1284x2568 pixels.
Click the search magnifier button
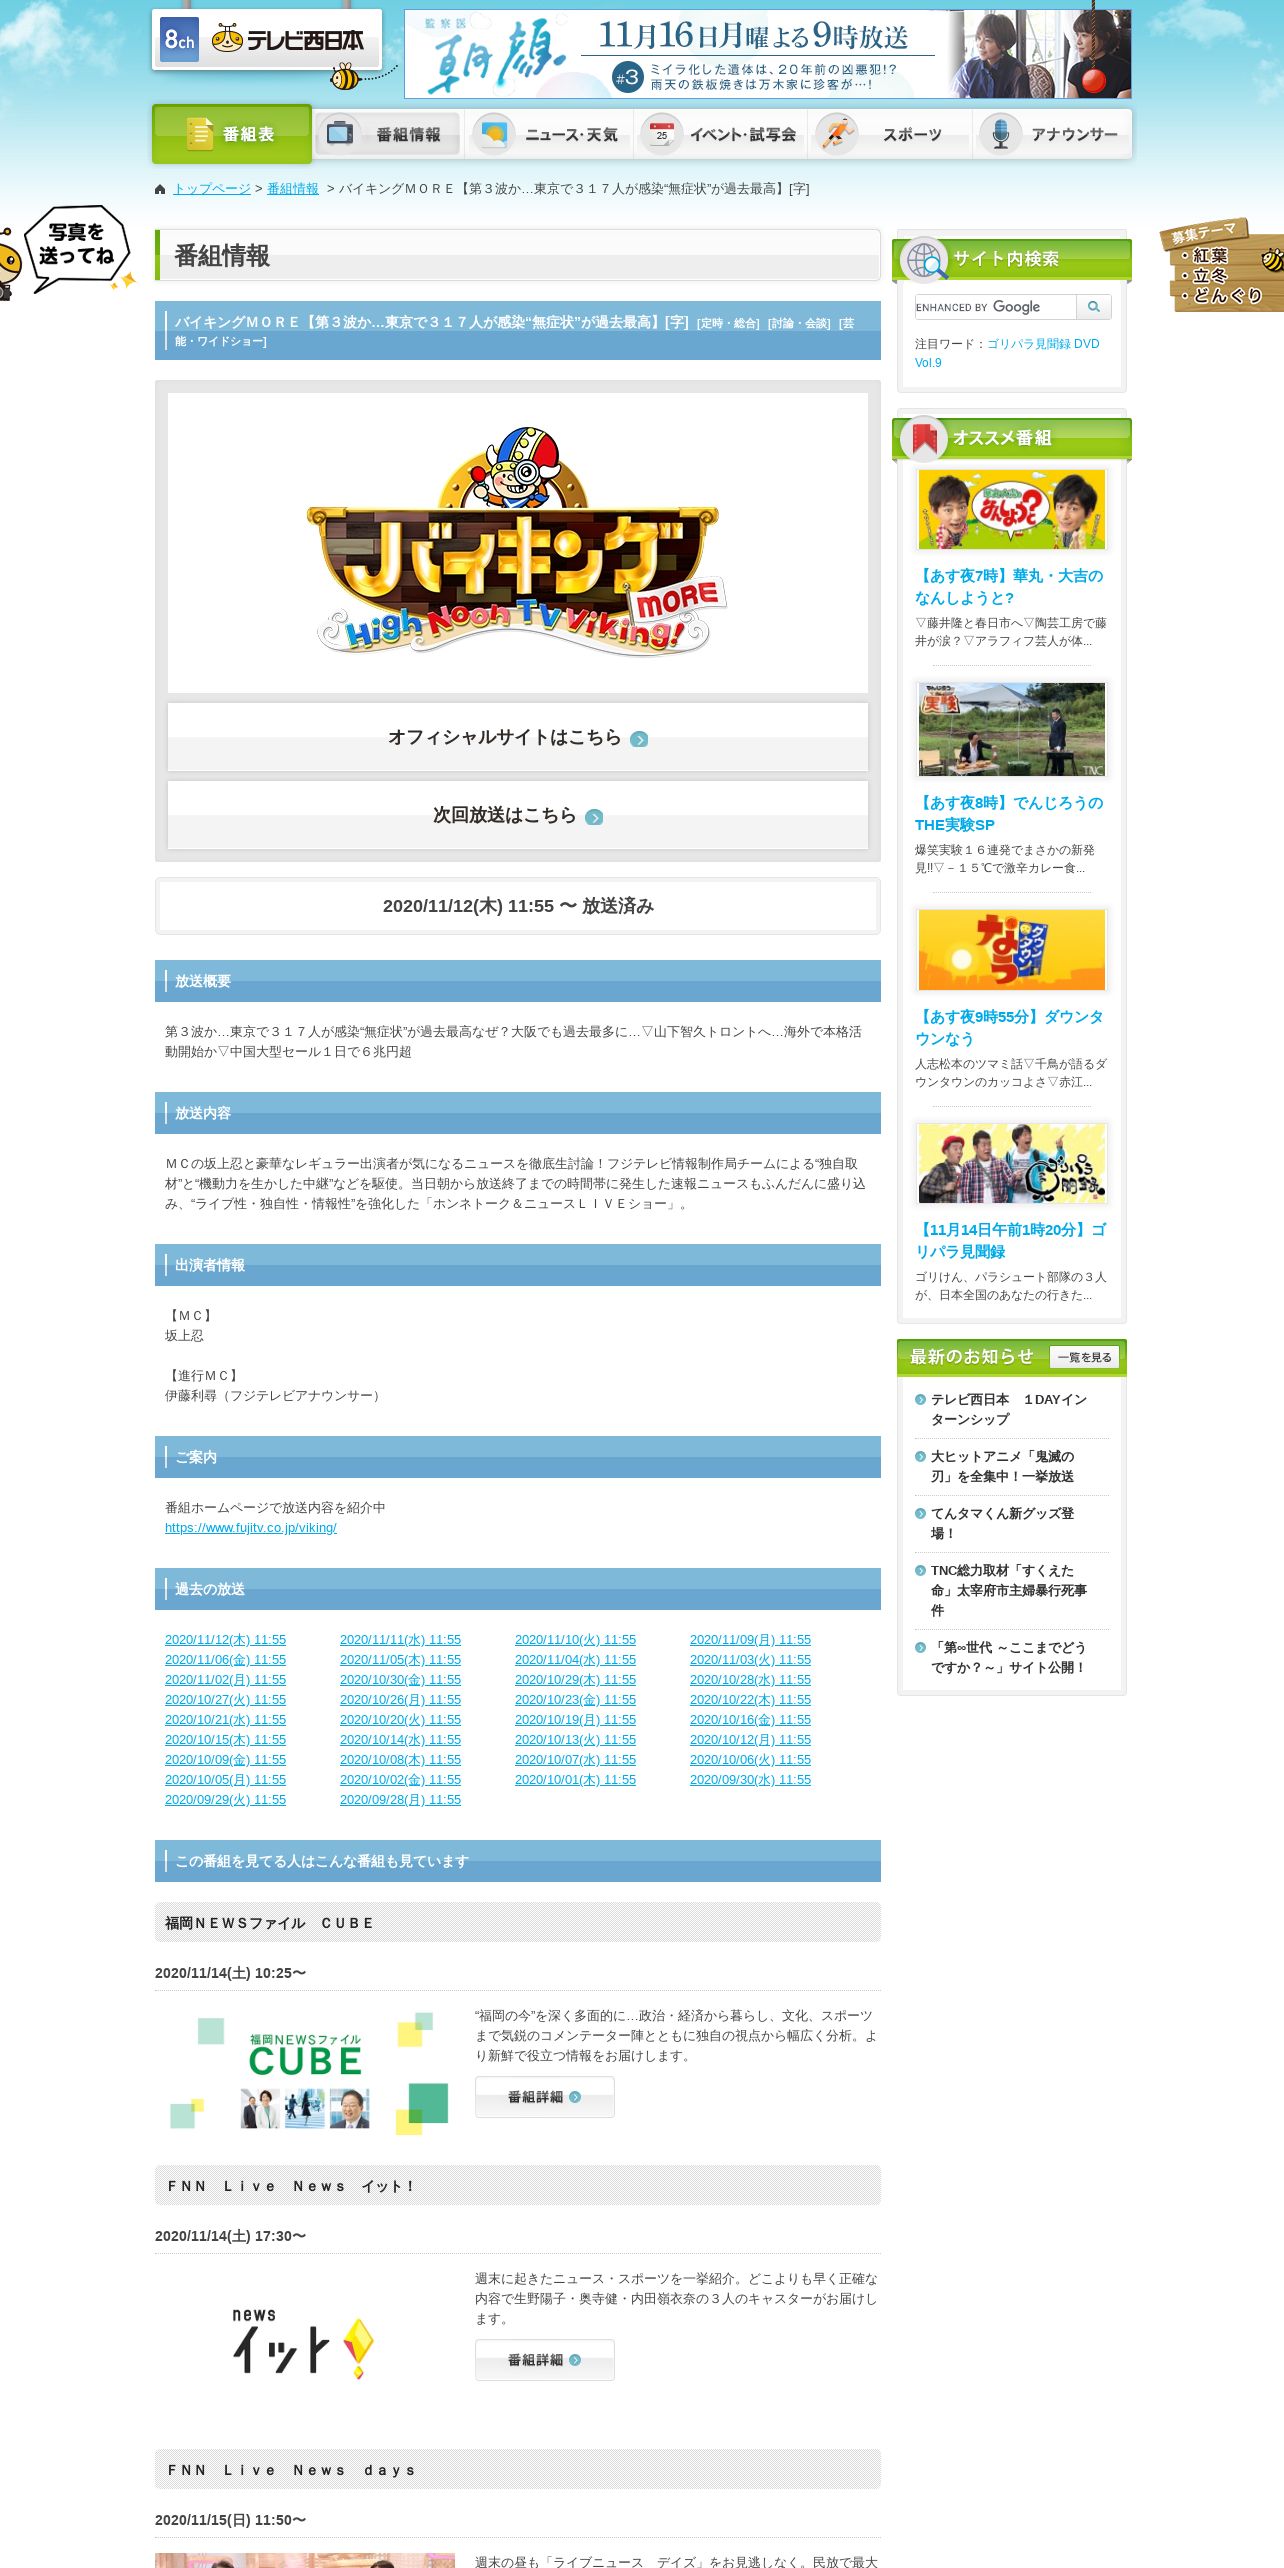click(x=1094, y=307)
